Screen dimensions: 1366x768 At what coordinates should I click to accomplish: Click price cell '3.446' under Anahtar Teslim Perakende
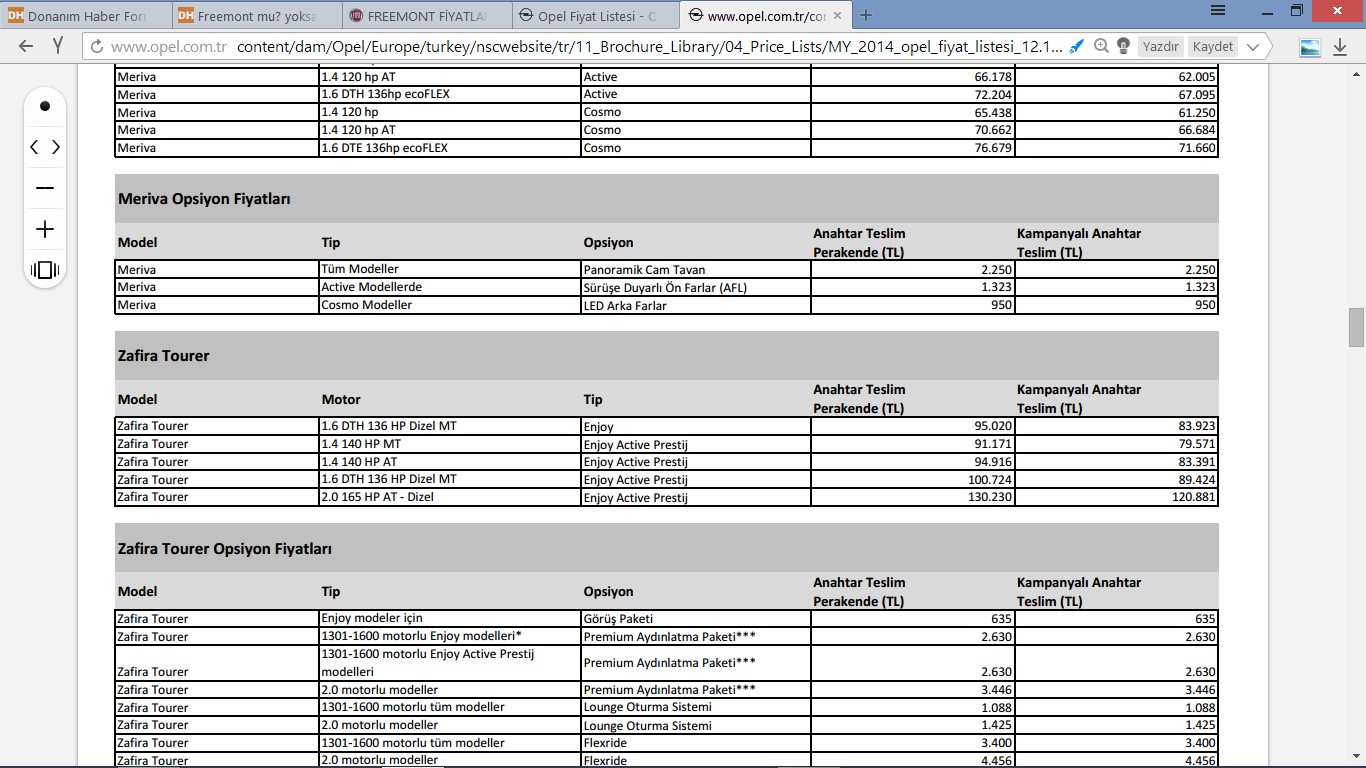[912, 690]
